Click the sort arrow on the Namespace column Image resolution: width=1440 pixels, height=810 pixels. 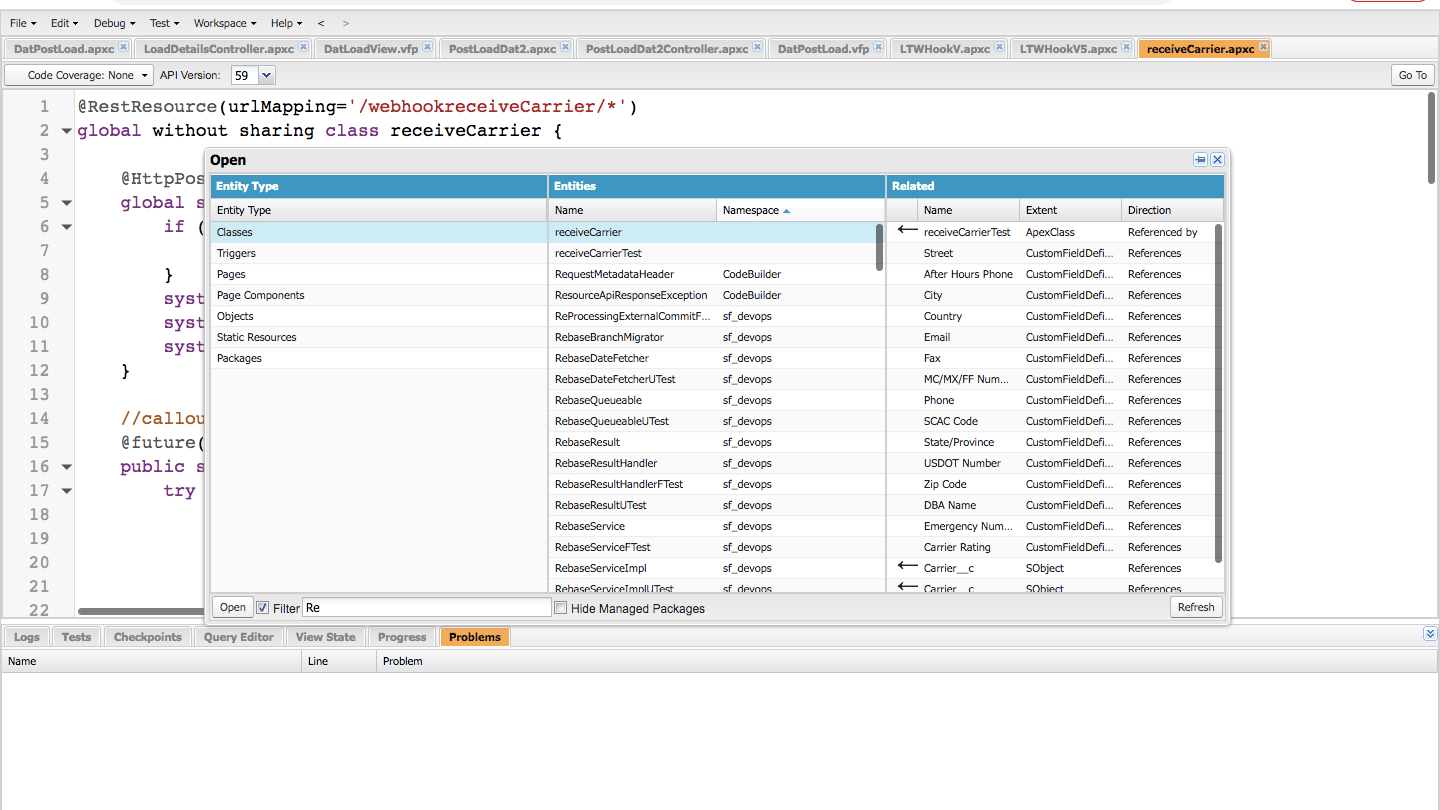786,211
